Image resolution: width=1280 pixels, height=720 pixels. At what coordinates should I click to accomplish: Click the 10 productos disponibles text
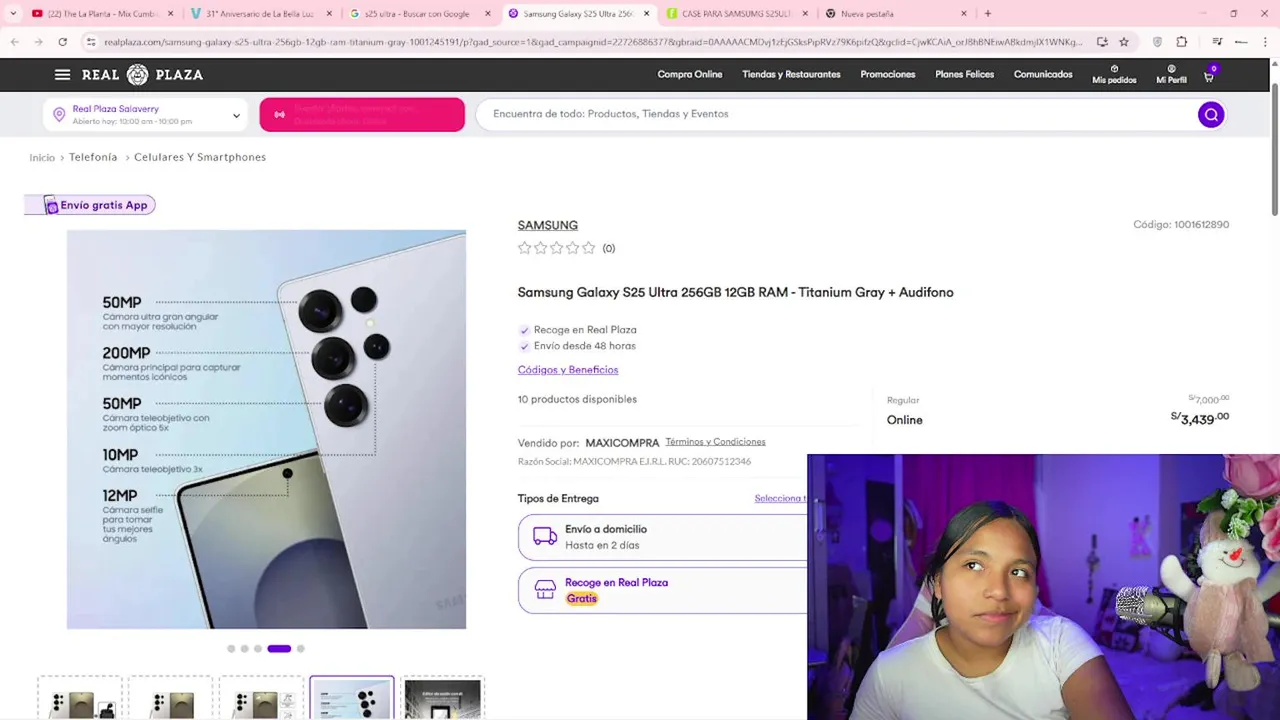577,399
